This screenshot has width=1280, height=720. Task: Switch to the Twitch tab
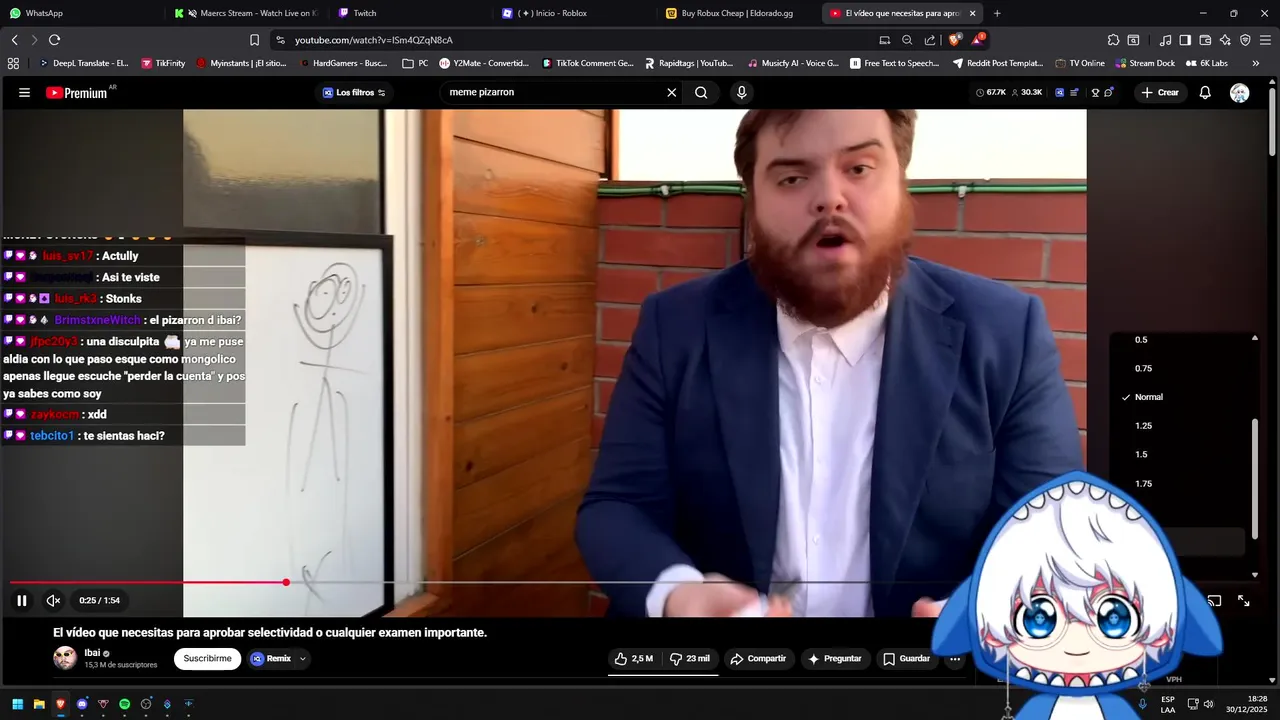pyautogui.click(x=410, y=13)
